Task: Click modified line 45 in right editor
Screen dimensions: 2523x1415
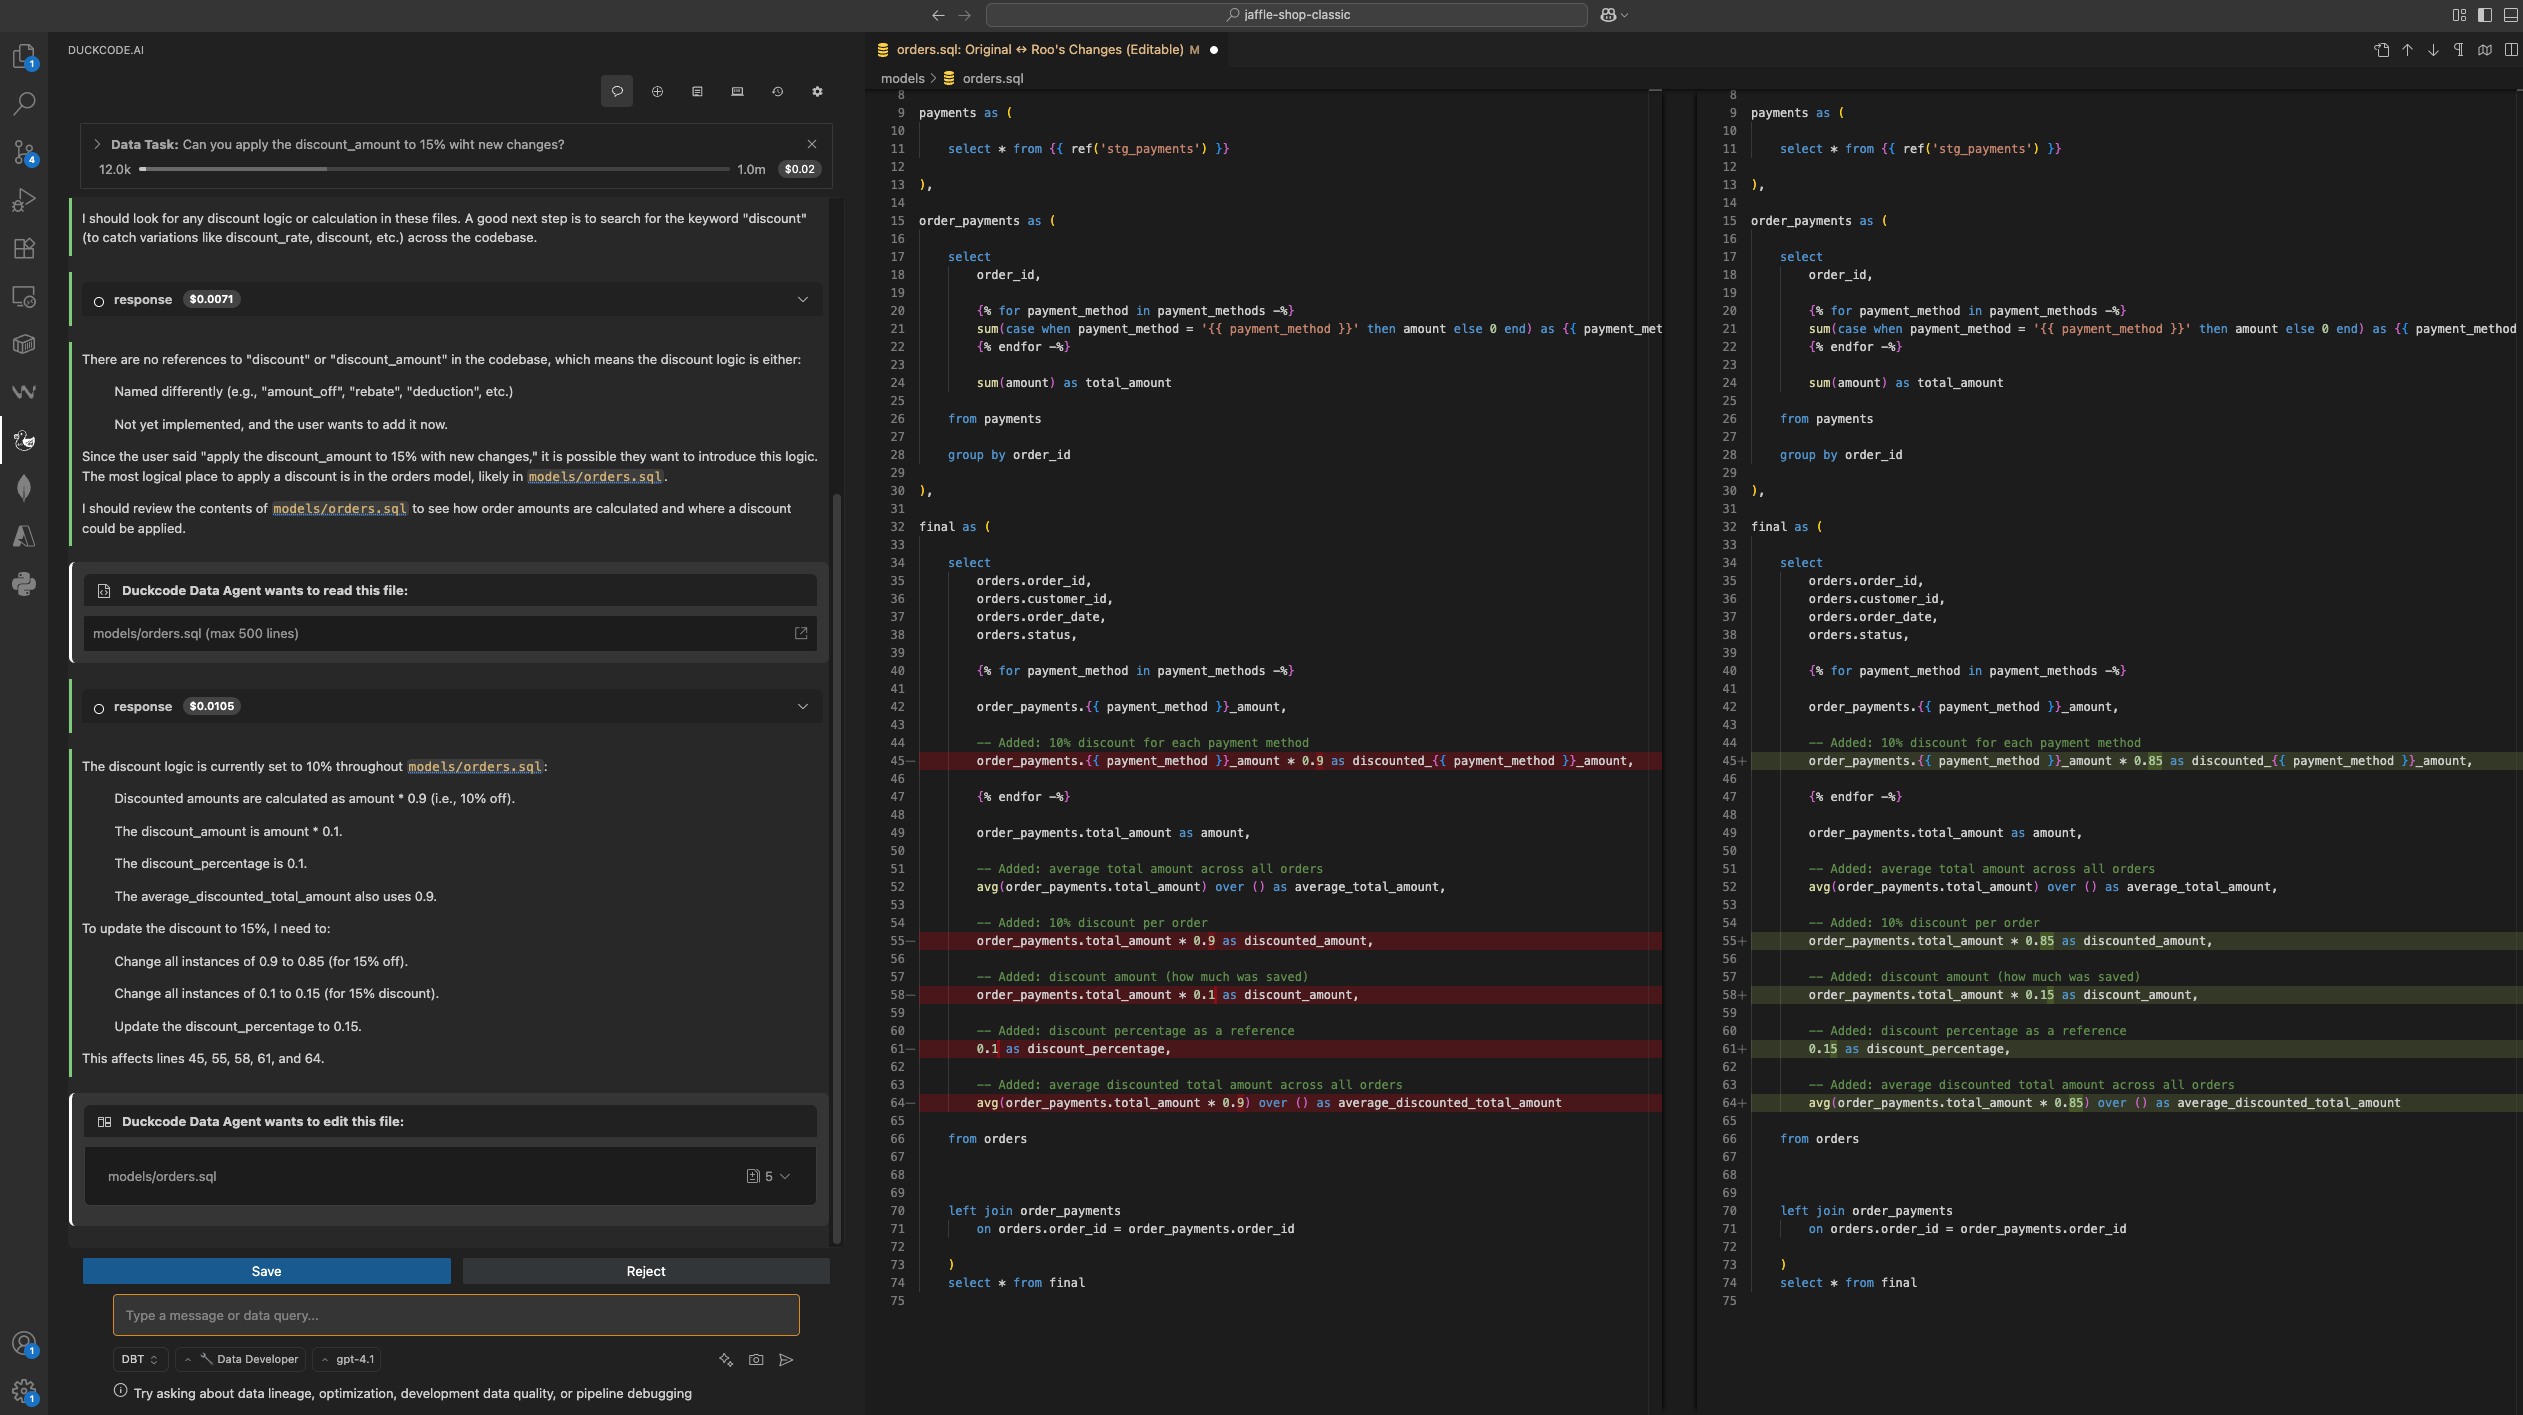Action: click(2135, 761)
